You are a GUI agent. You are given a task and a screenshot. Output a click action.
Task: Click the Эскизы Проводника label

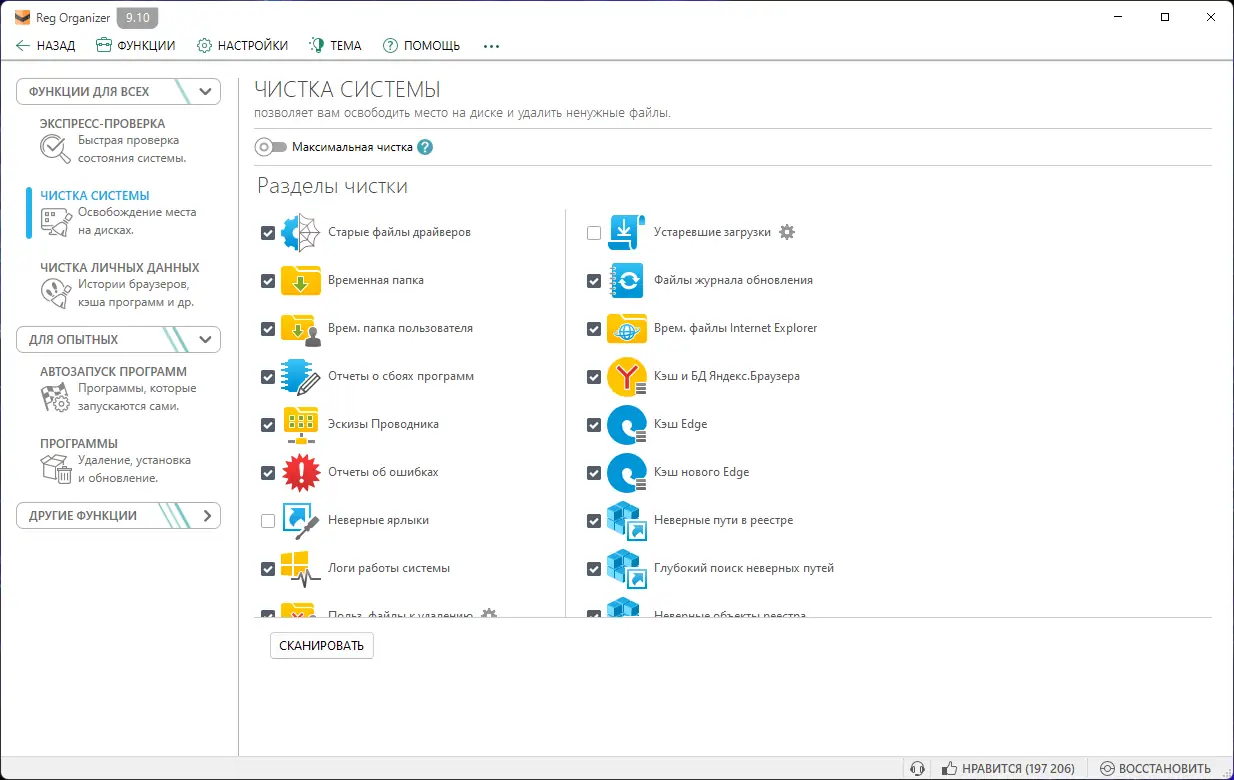coord(383,424)
